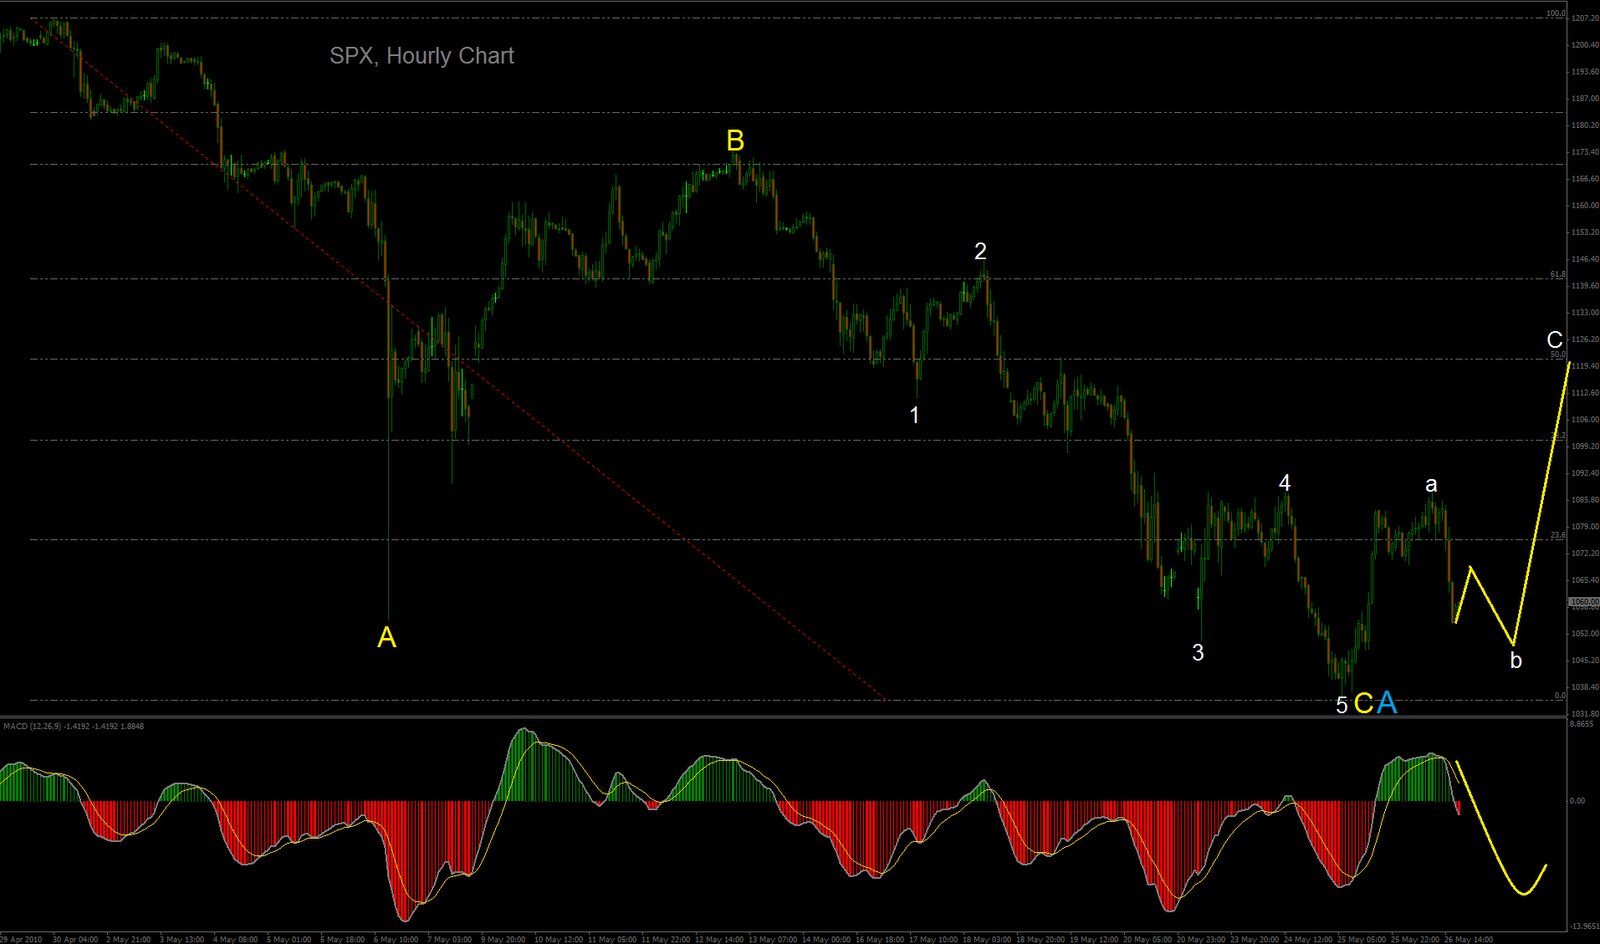The height and width of the screenshot is (944, 1600).
Task: Select the yellow wave label B
Action: coord(735,140)
